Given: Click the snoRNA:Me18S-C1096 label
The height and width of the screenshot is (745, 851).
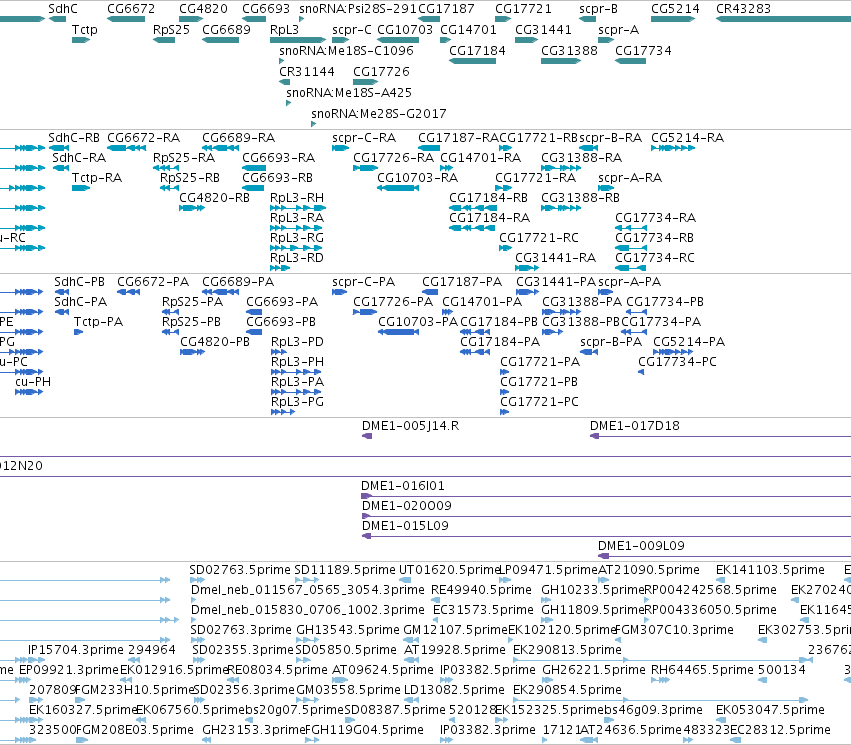Looking at the screenshot, I should (x=346, y=50).
